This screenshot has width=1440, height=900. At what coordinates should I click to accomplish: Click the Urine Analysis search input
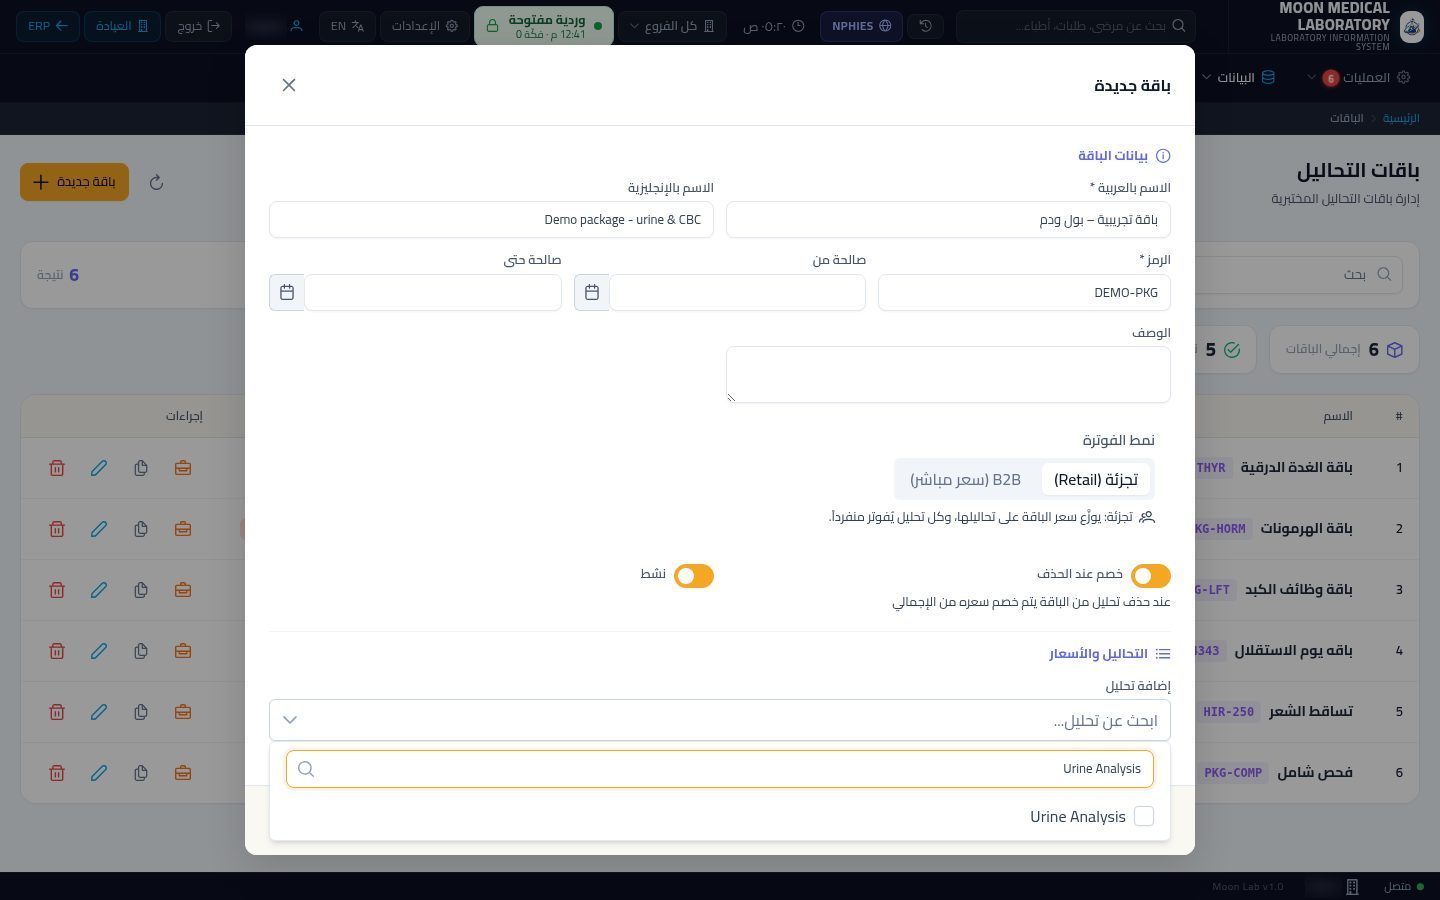click(720, 769)
